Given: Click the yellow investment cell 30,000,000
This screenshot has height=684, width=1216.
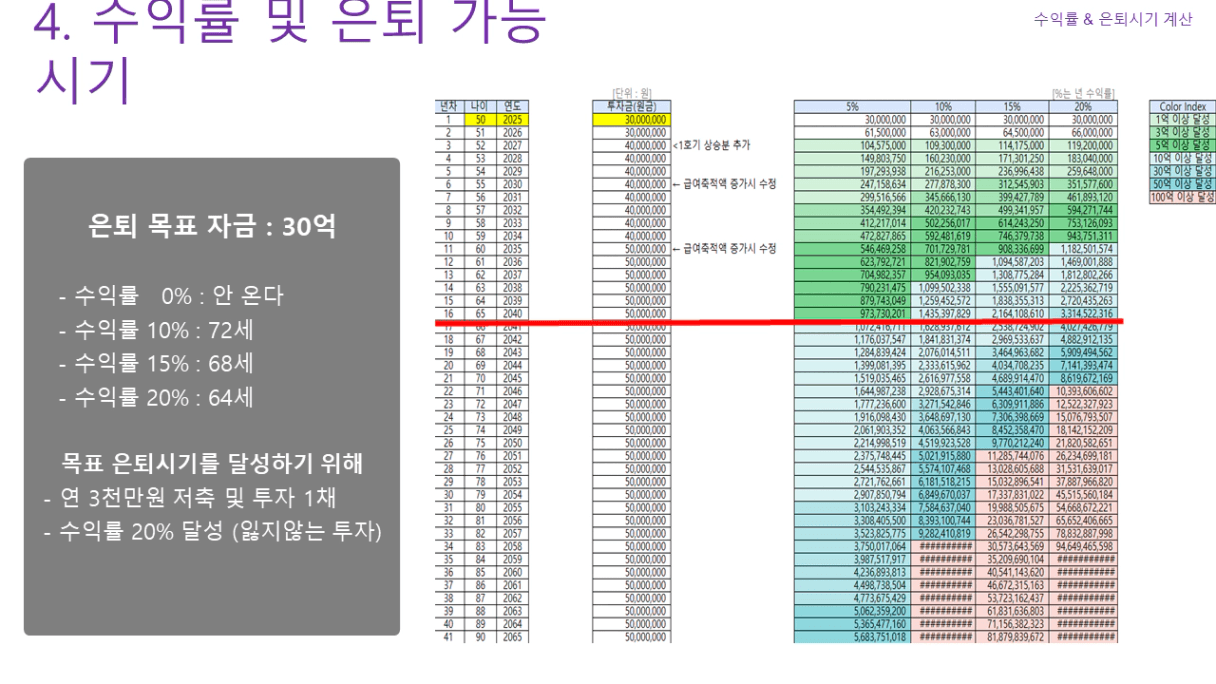Looking at the screenshot, I should click(631, 119).
